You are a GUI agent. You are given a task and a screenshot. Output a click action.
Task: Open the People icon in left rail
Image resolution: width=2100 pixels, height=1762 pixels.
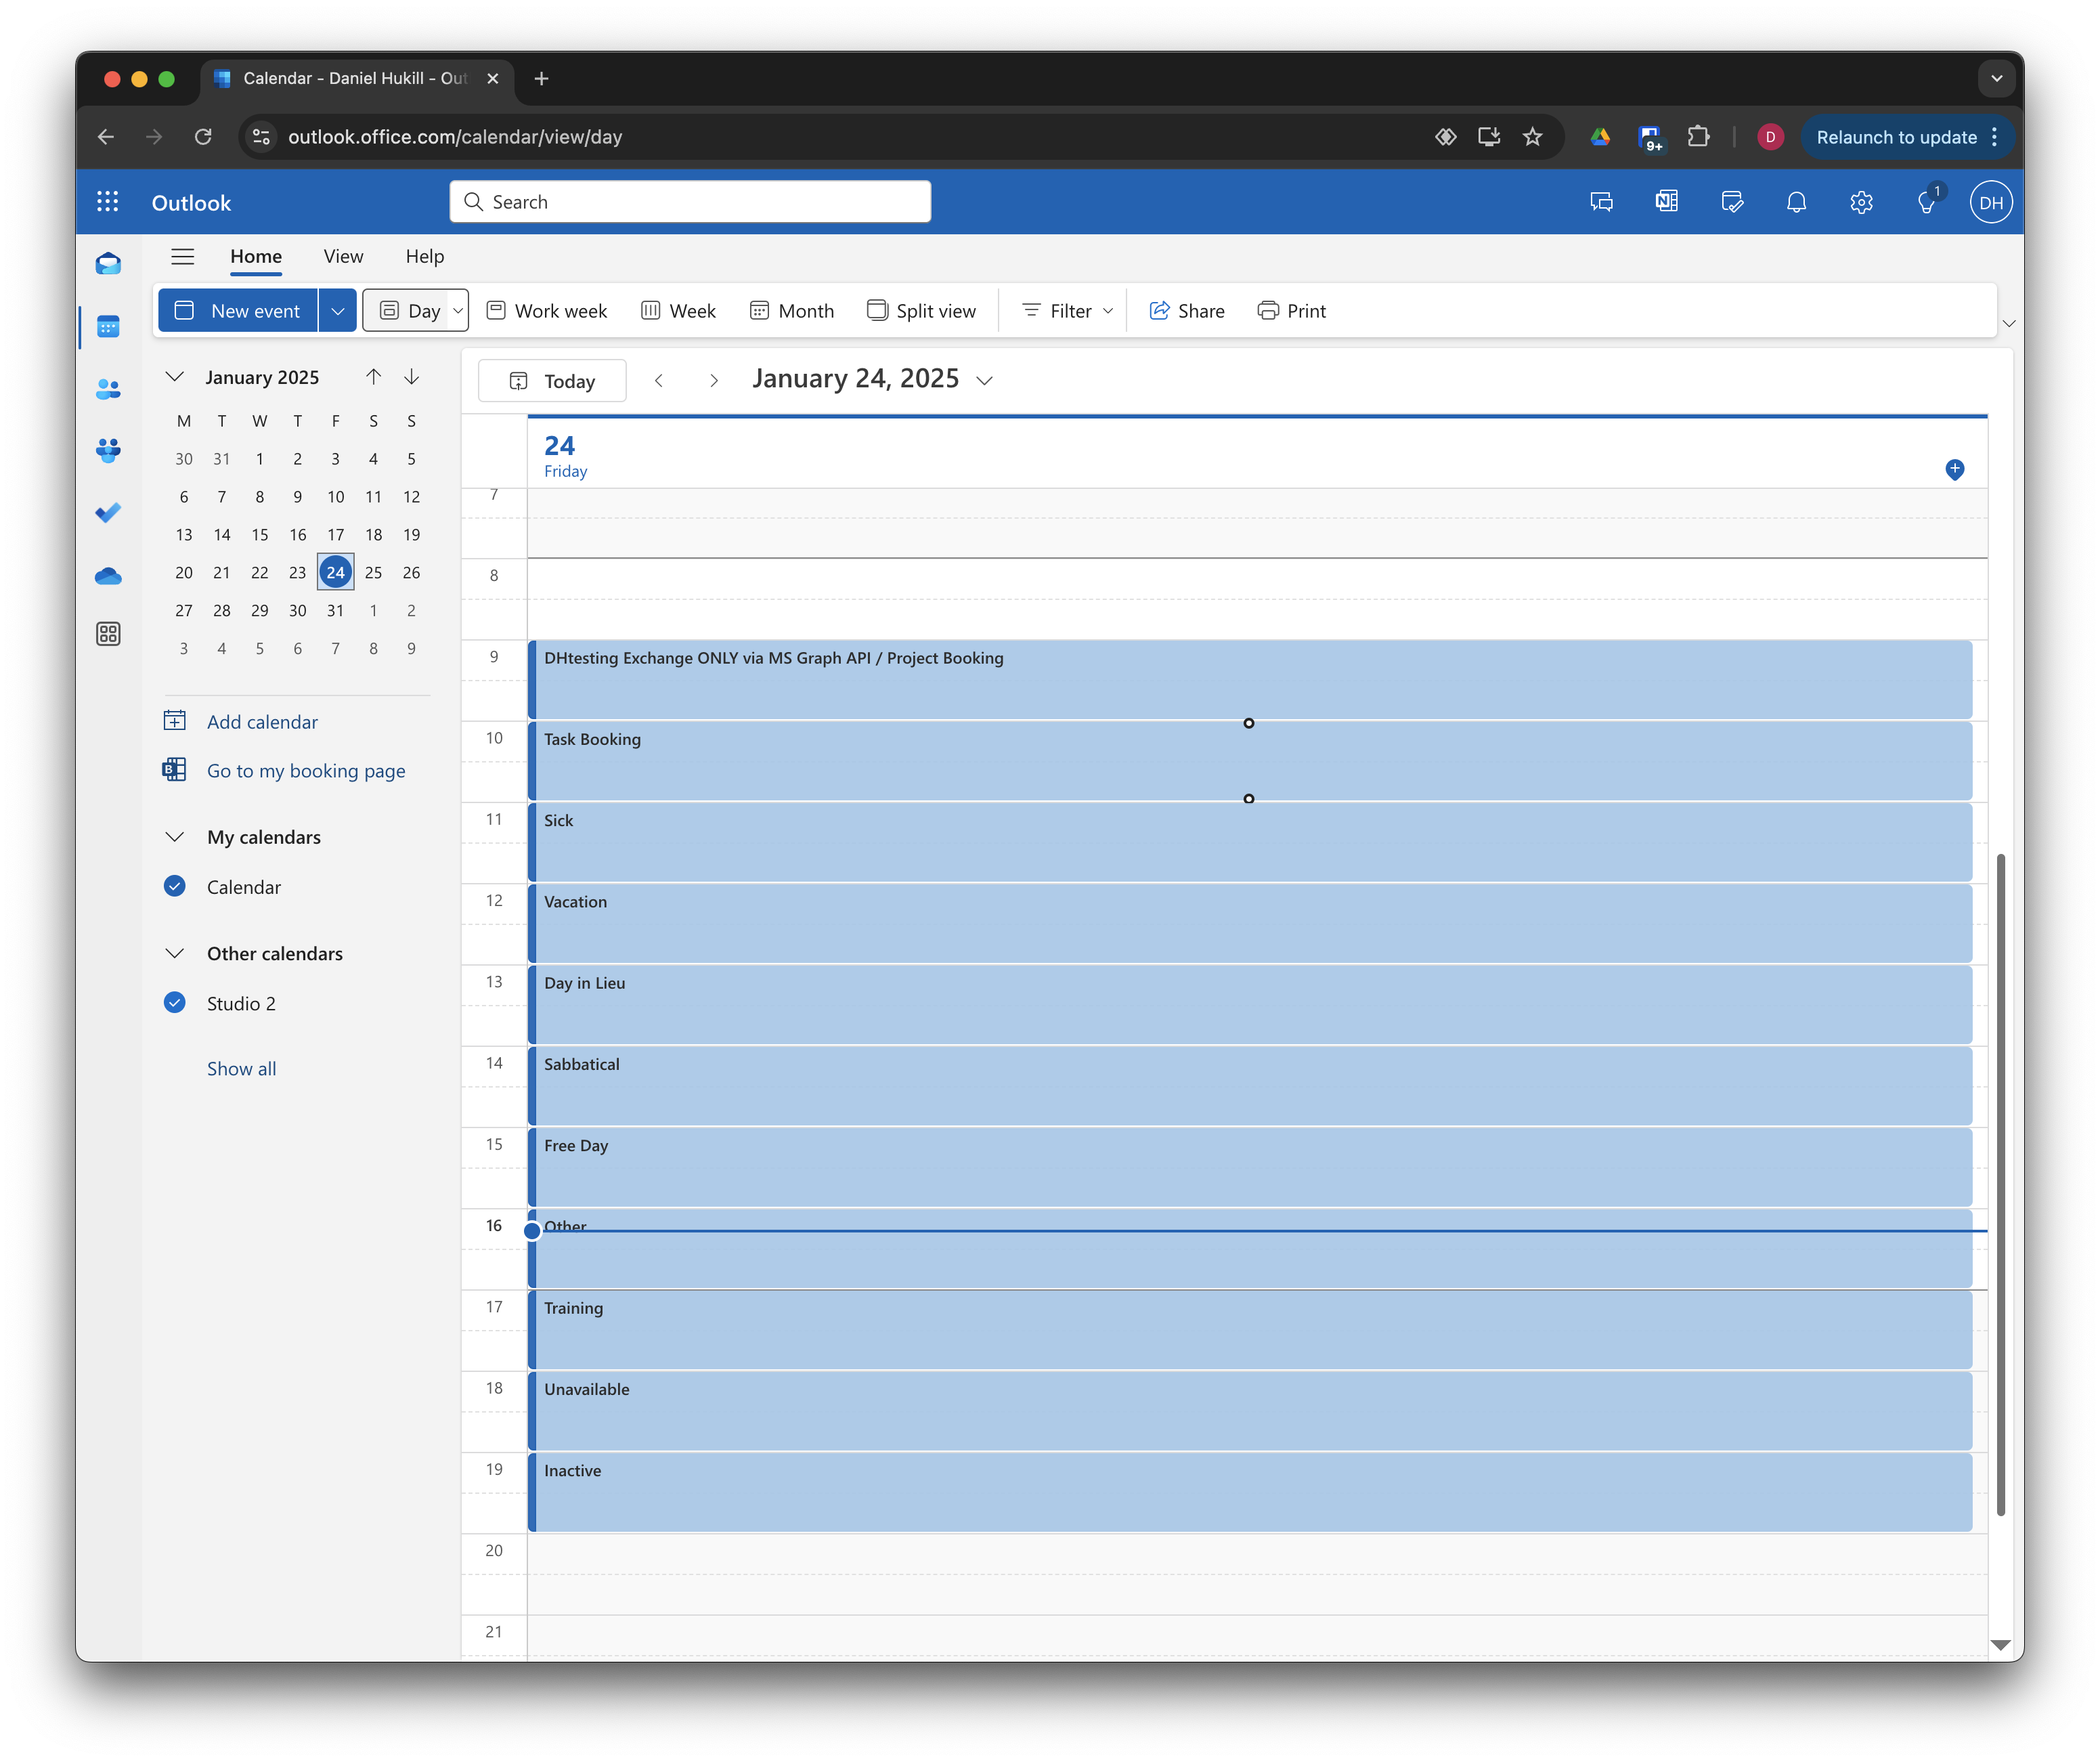click(108, 389)
